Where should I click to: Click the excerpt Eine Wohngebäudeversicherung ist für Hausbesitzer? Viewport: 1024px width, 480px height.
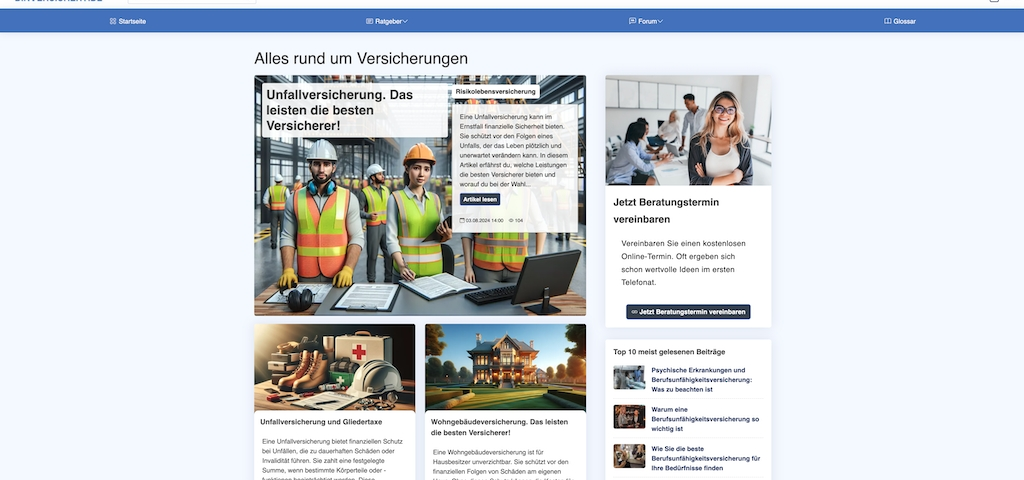[x=502, y=464]
